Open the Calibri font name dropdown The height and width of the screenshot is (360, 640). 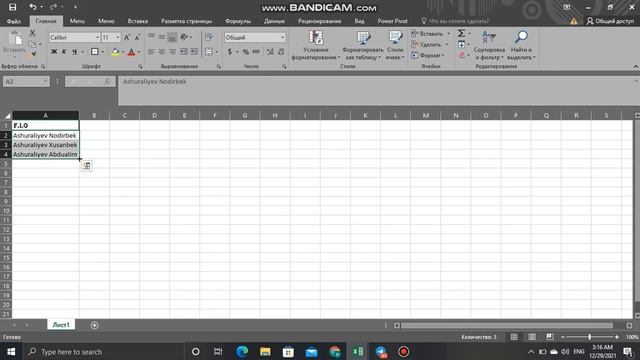coord(98,38)
